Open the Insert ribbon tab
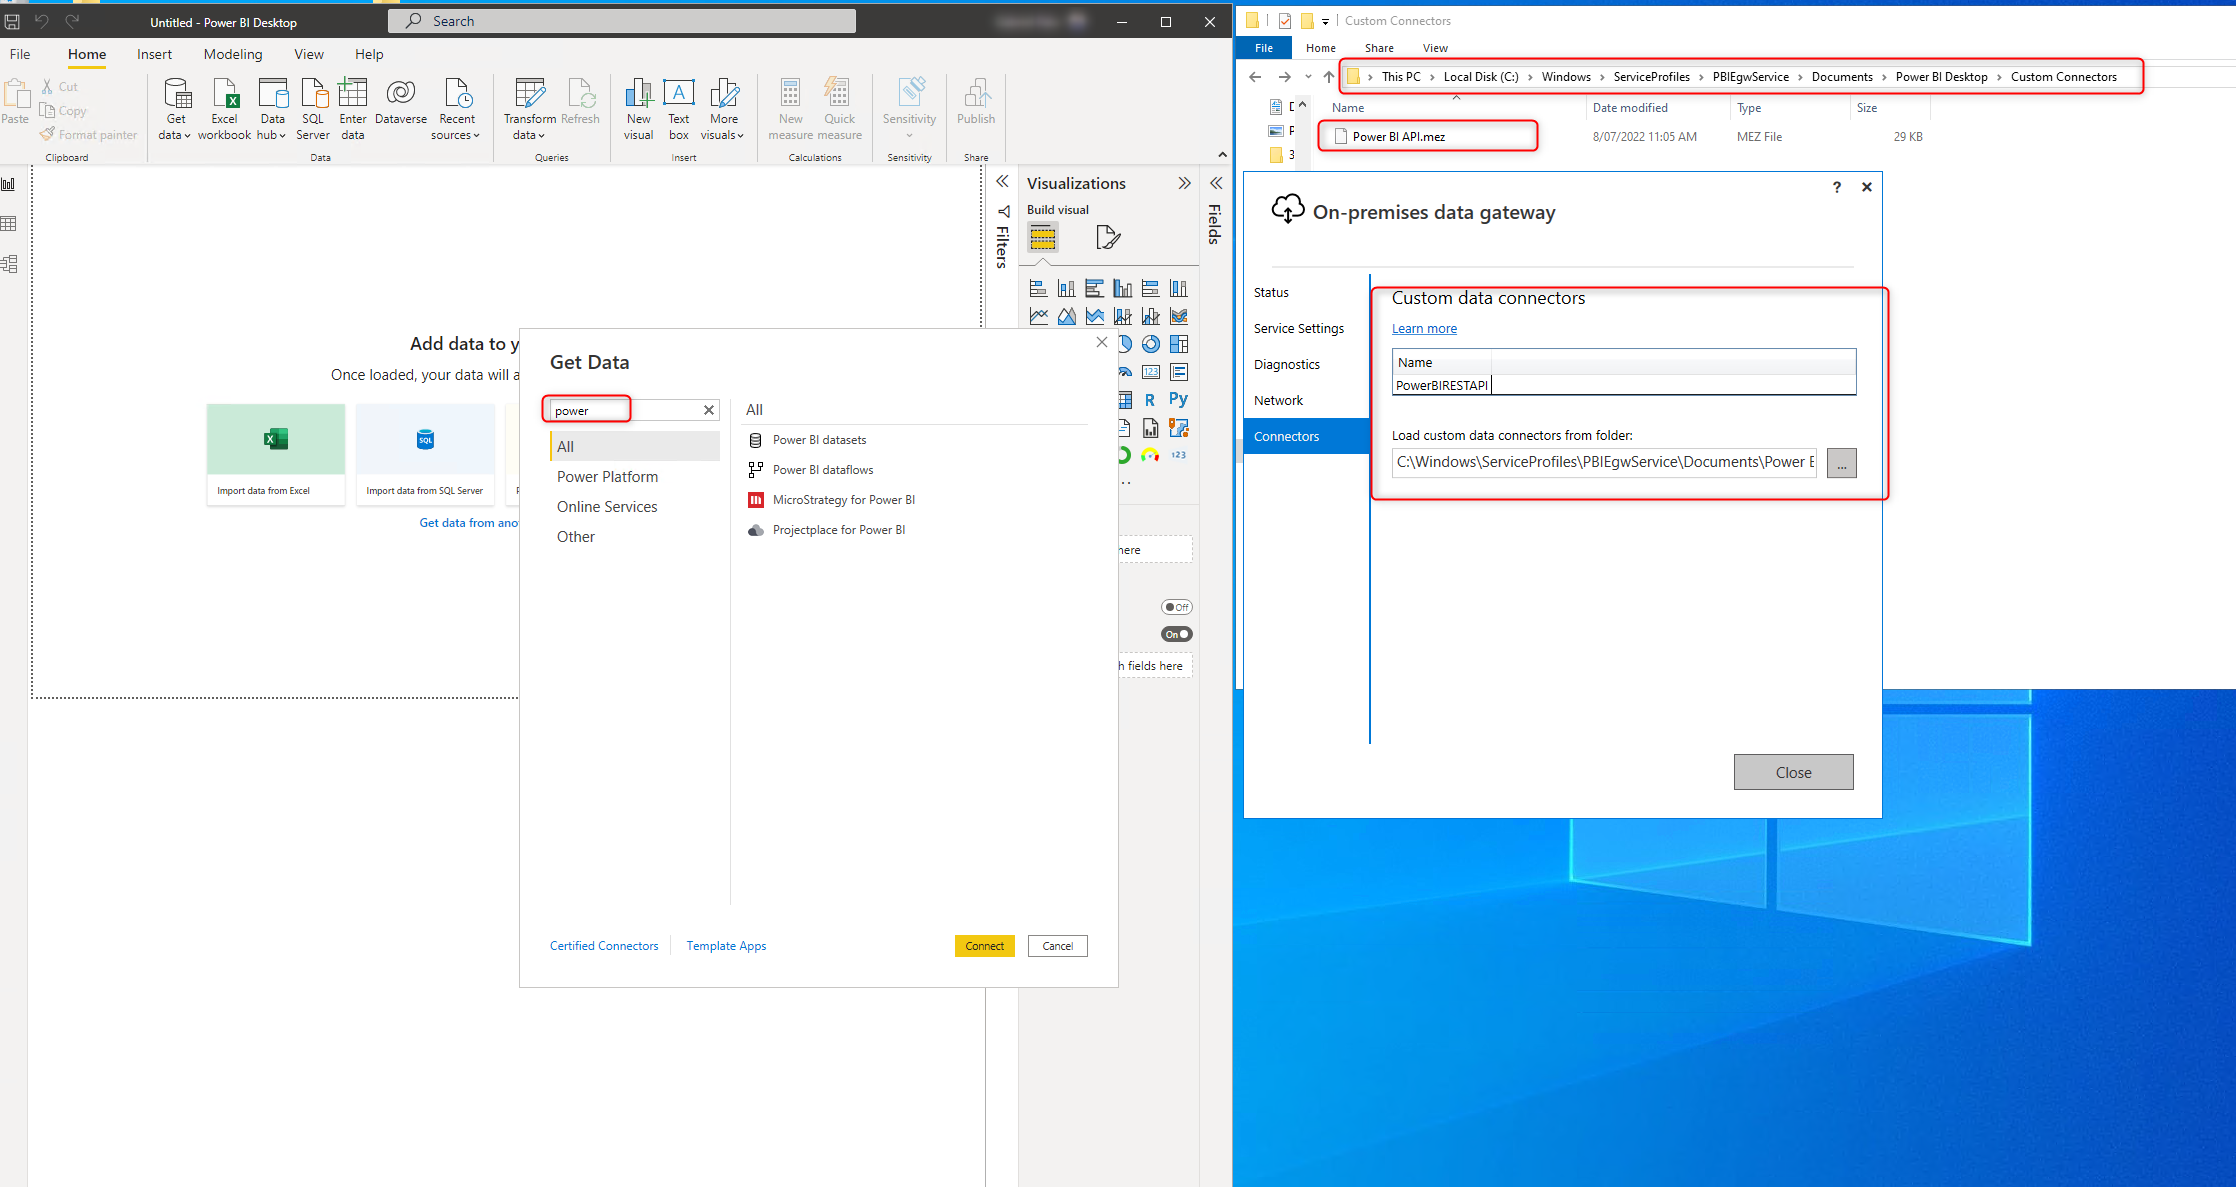2236x1187 pixels. click(154, 54)
